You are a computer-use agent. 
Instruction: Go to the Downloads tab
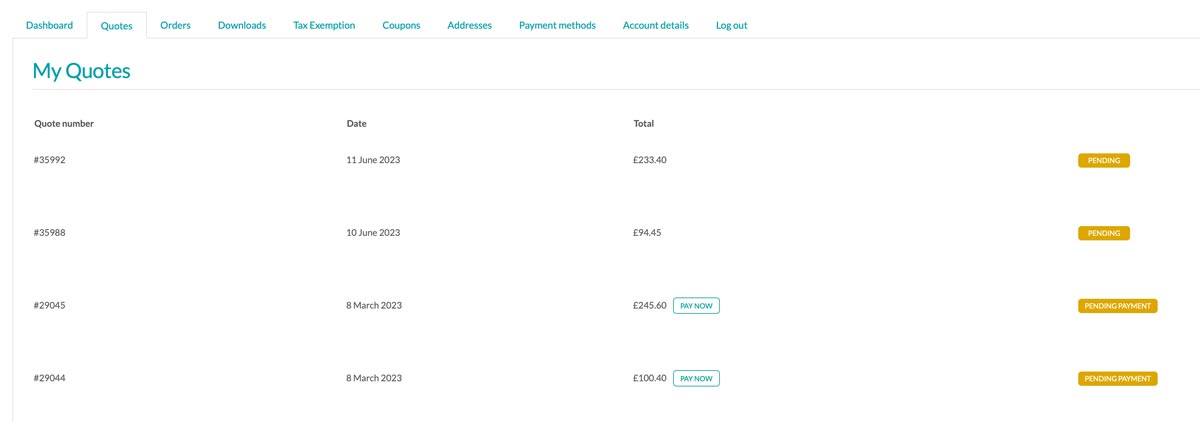[242, 25]
